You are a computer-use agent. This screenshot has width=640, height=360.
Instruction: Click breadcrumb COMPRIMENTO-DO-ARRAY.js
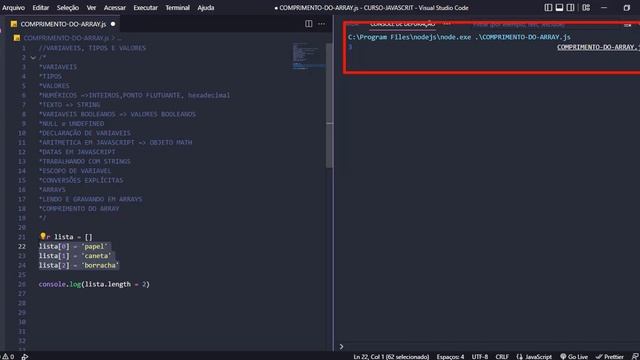tap(66, 38)
